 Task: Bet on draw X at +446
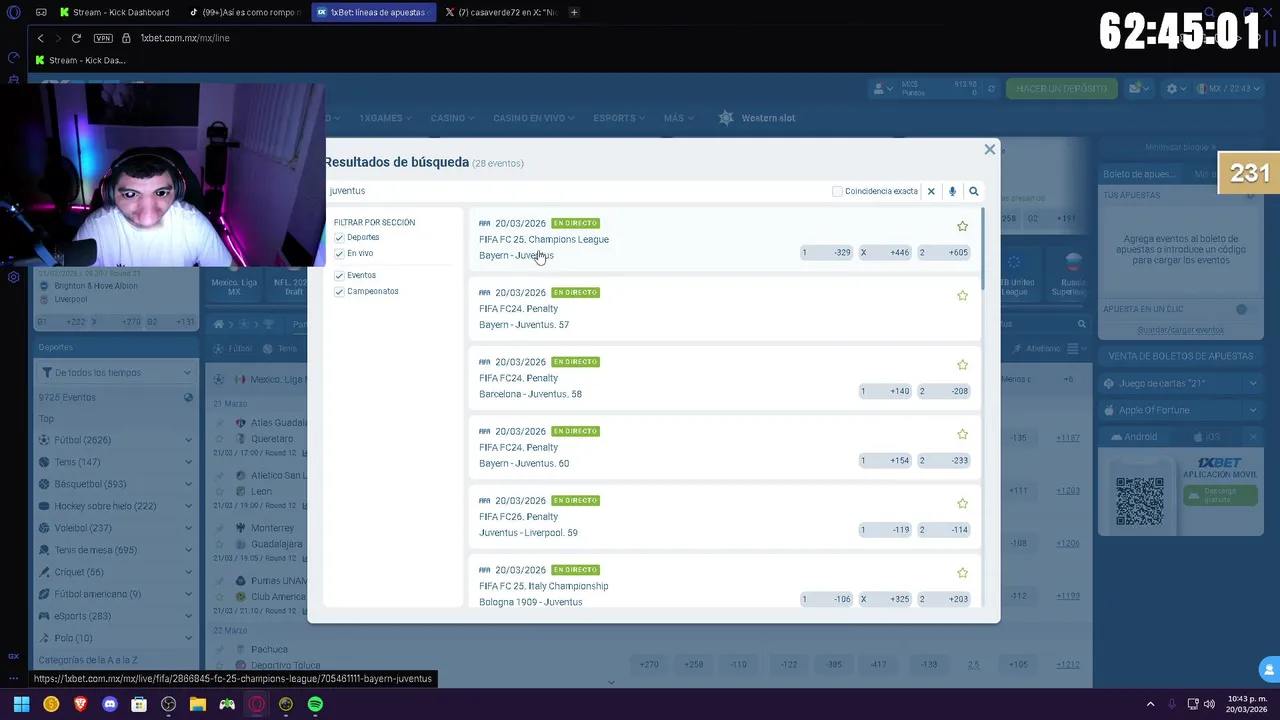click(x=885, y=253)
